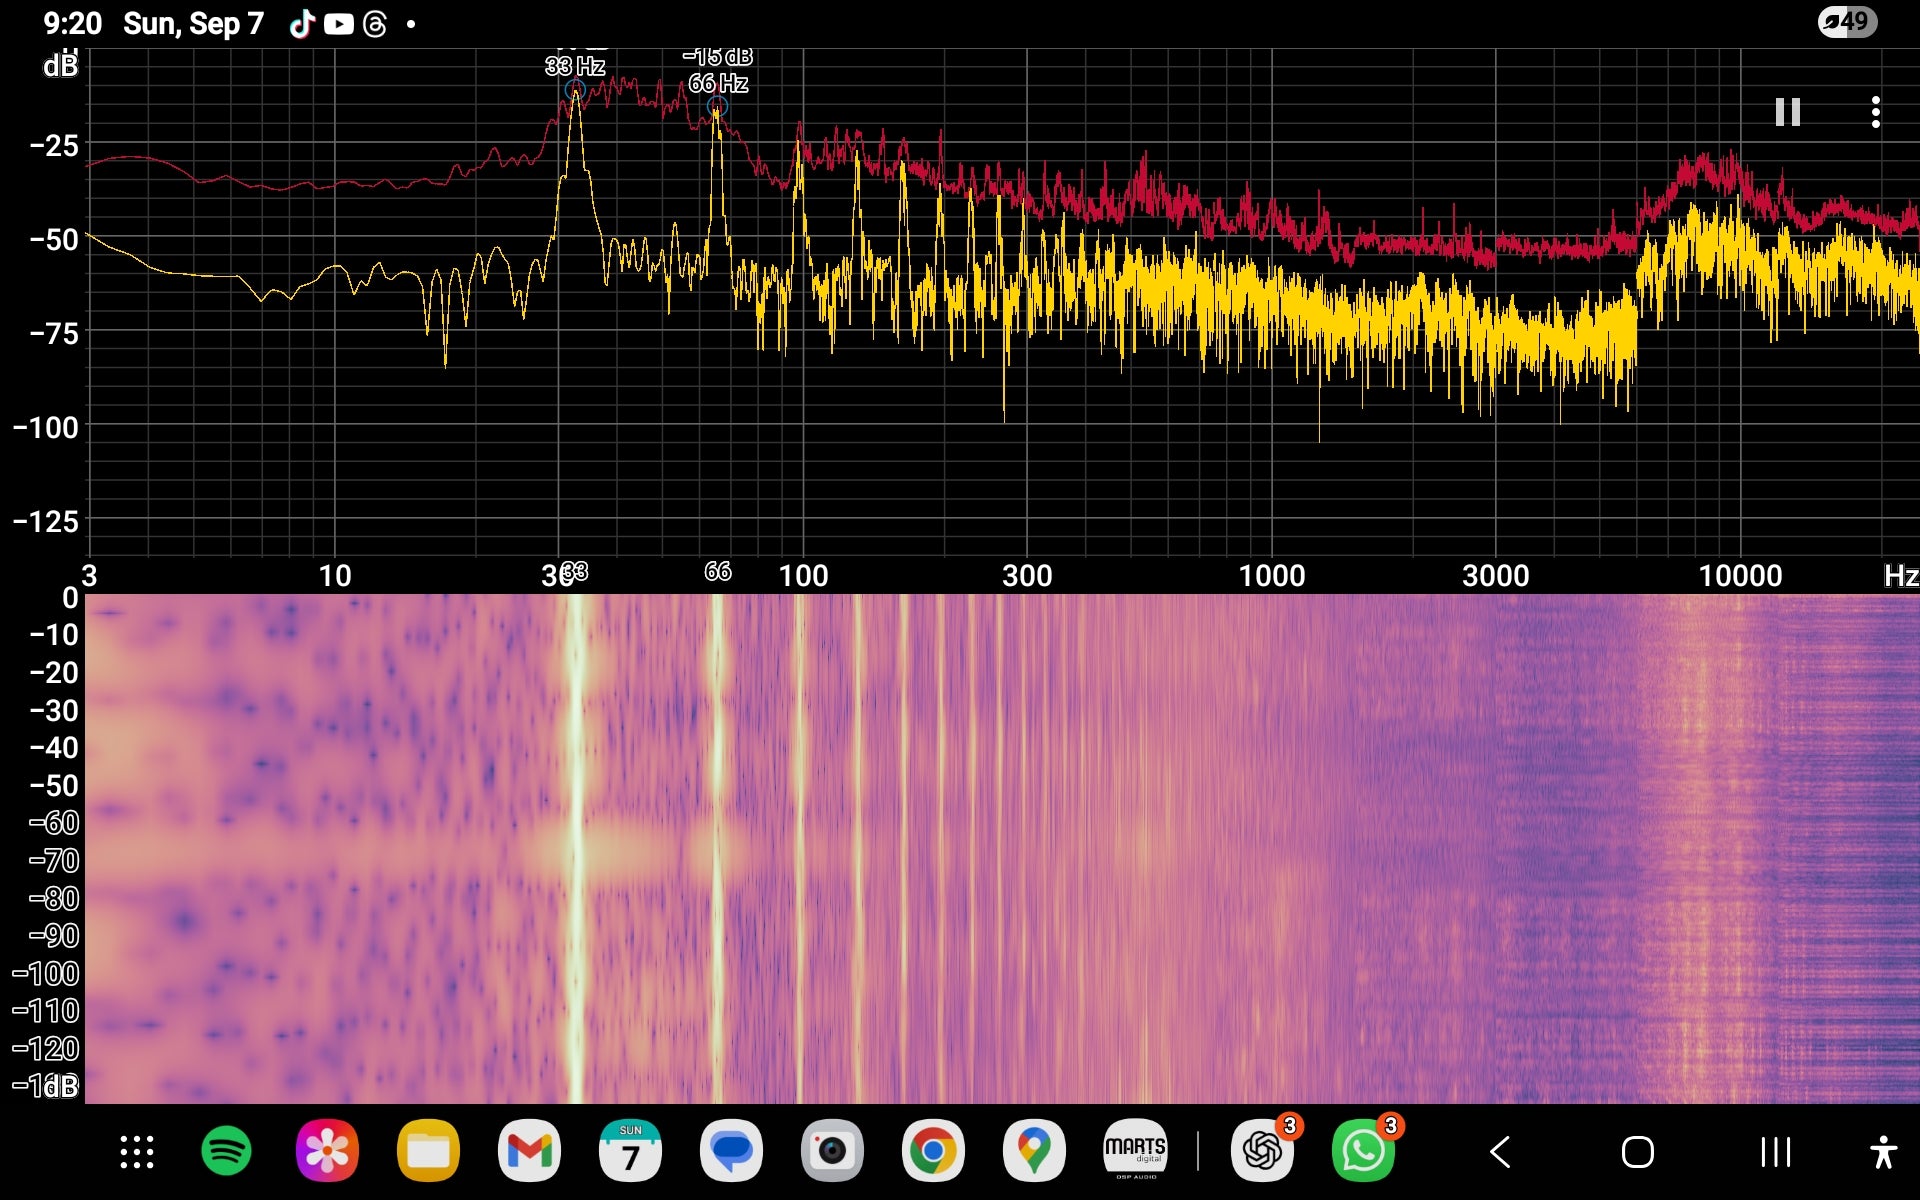Open ChatGPT with 3 notifications

pyautogui.click(x=1262, y=1151)
